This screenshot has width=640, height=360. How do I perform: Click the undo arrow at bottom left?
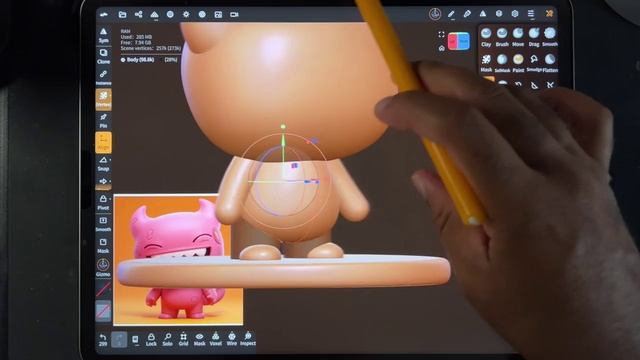click(x=103, y=339)
